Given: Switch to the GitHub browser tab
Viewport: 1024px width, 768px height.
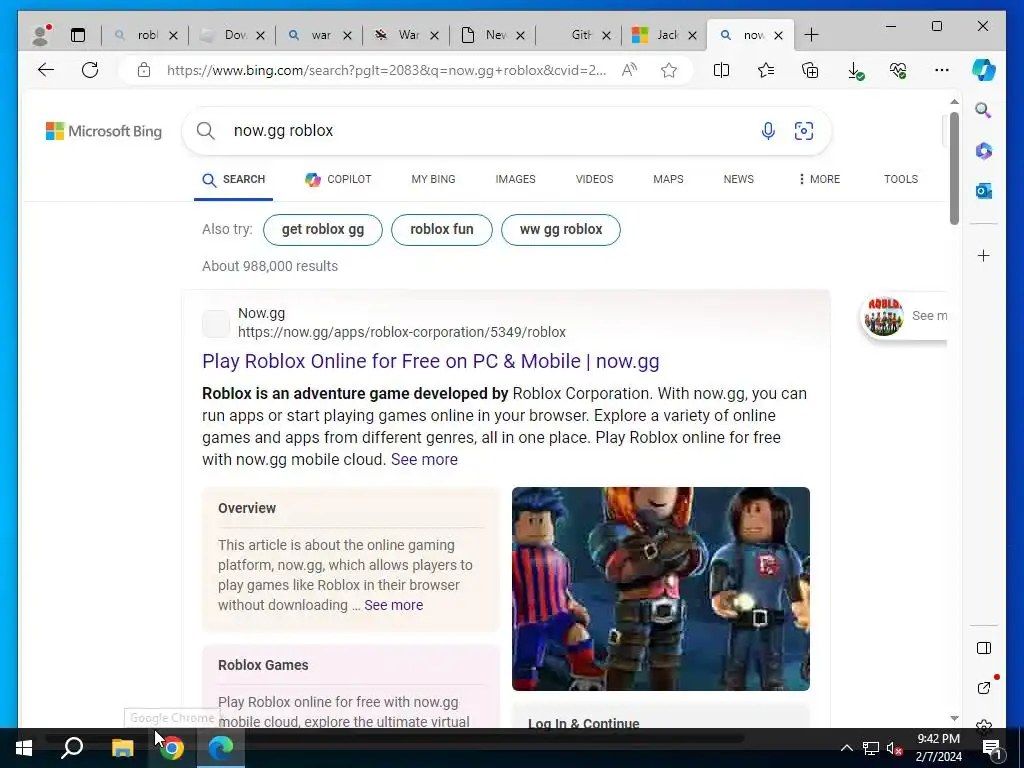Looking at the screenshot, I should [x=570, y=35].
